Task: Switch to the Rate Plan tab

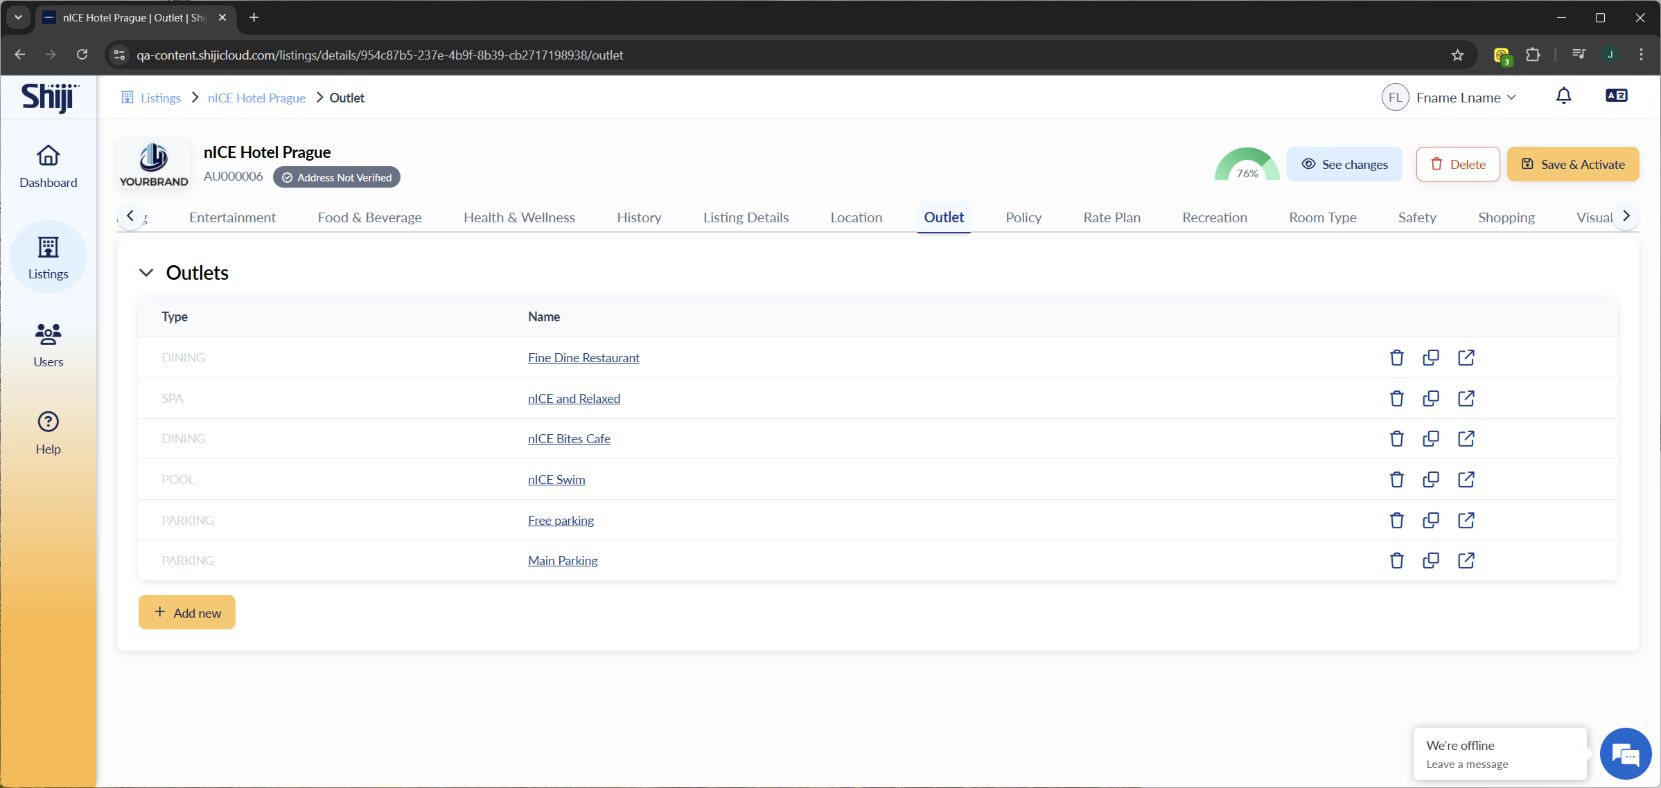Action: tap(1111, 217)
